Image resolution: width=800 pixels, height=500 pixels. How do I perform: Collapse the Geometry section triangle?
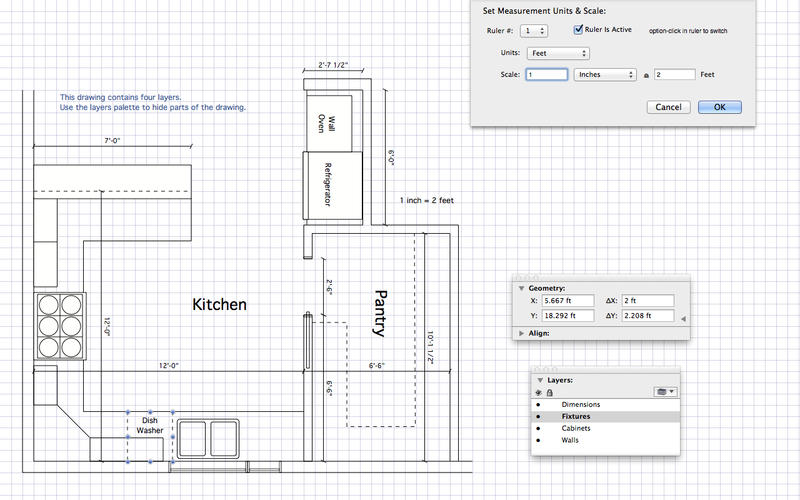click(x=521, y=287)
